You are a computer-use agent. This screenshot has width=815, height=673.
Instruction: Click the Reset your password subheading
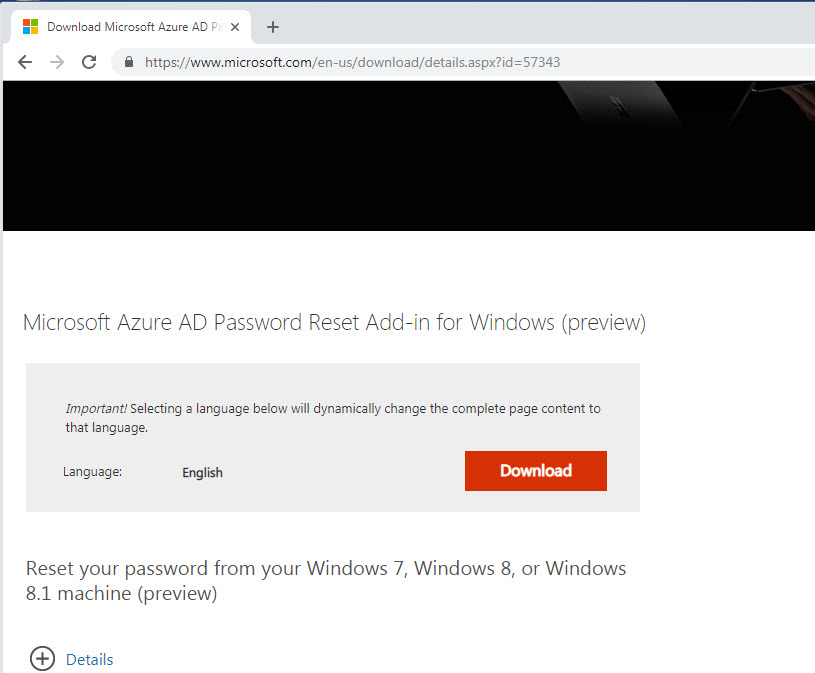pos(326,580)
